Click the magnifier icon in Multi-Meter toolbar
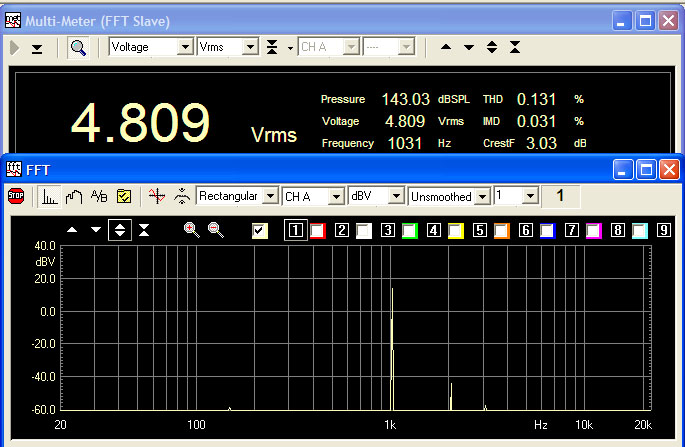 (78, 48)
